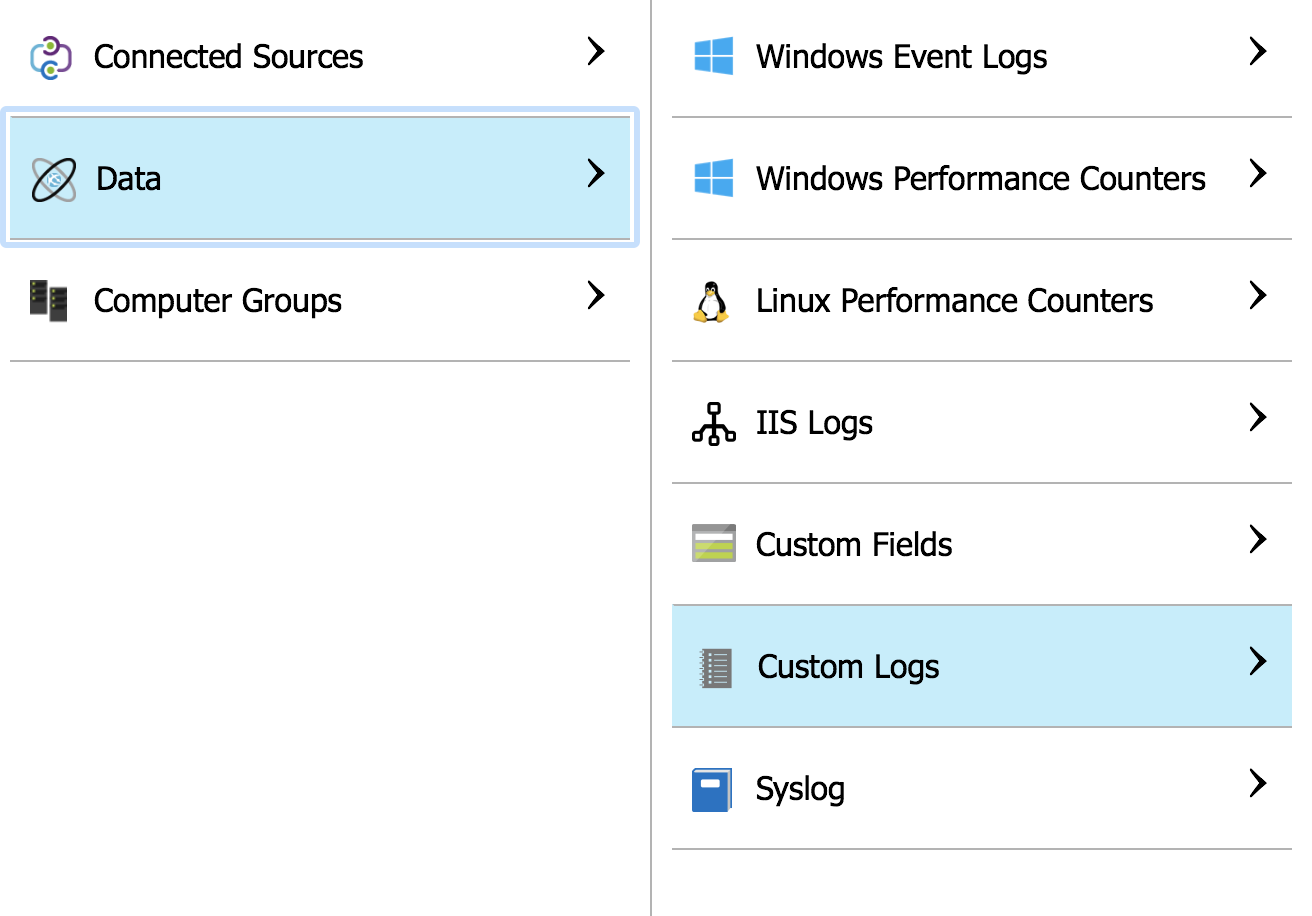Click the Custom Fields icon
This screenshot has height=916, width=1312.
(712, 544)
